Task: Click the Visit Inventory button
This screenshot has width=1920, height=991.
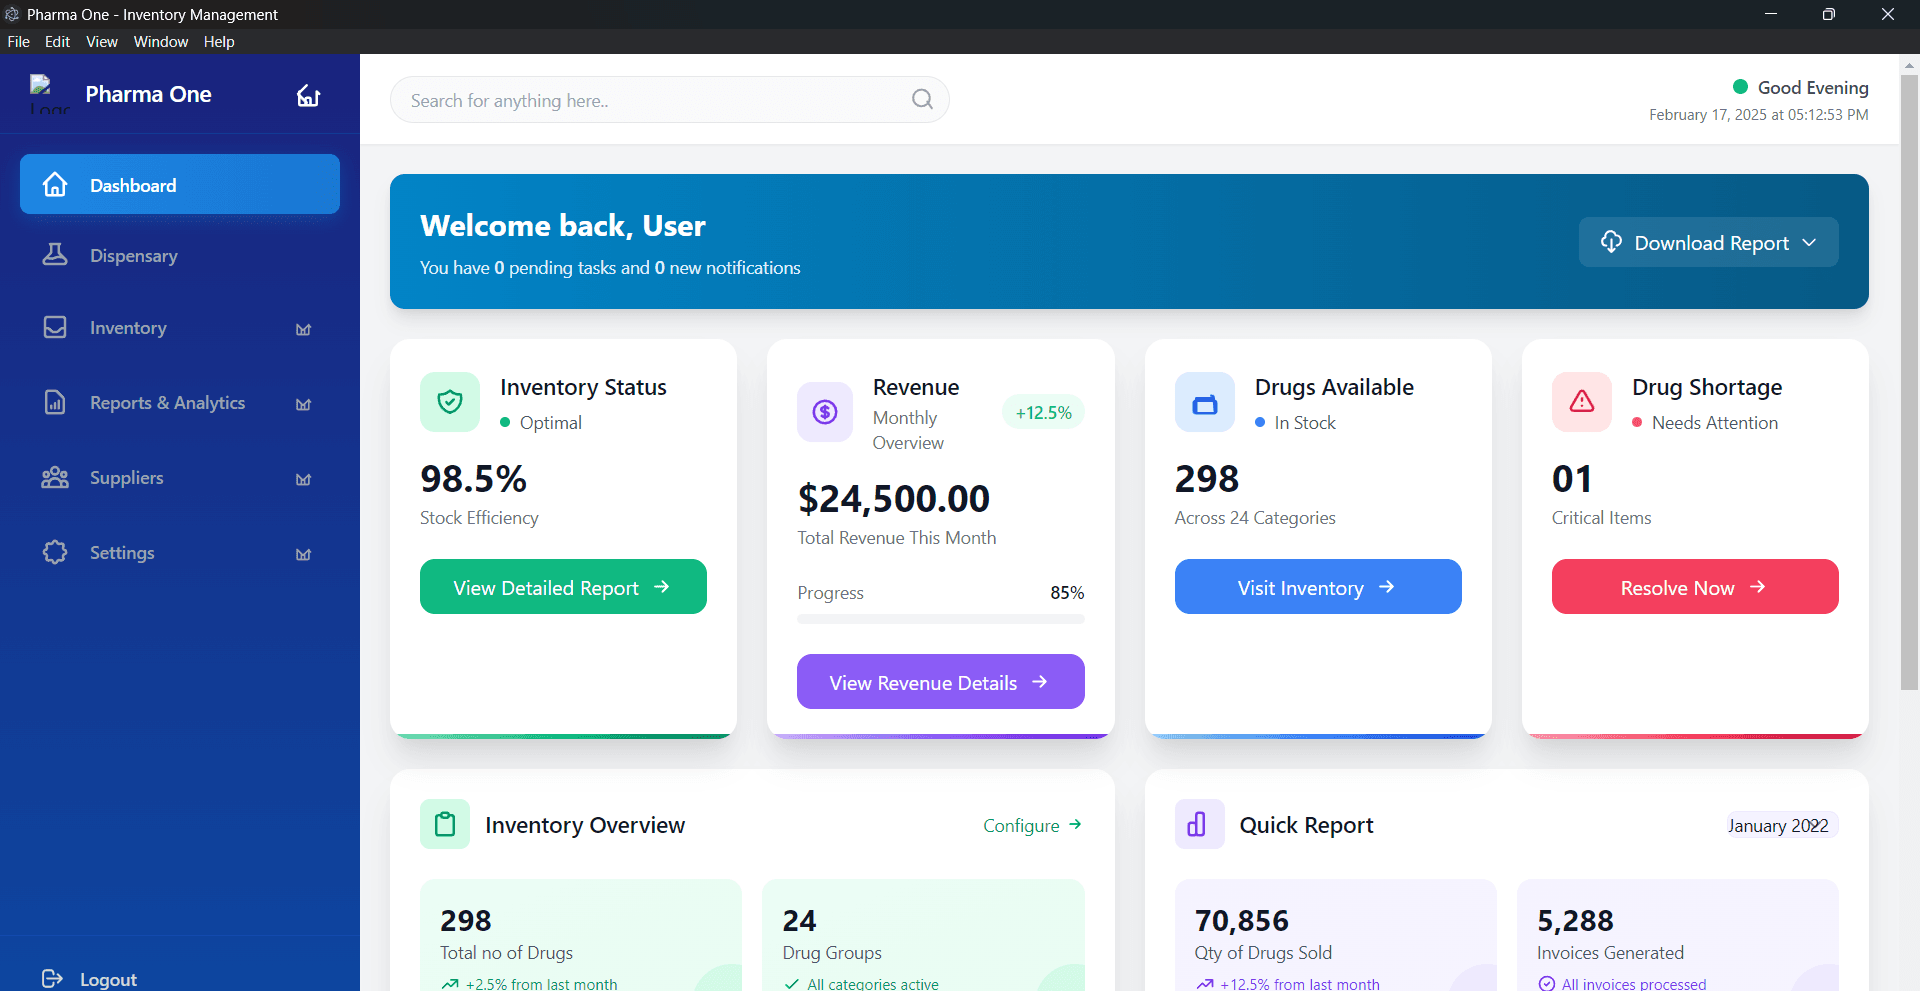Action: 1318,587
